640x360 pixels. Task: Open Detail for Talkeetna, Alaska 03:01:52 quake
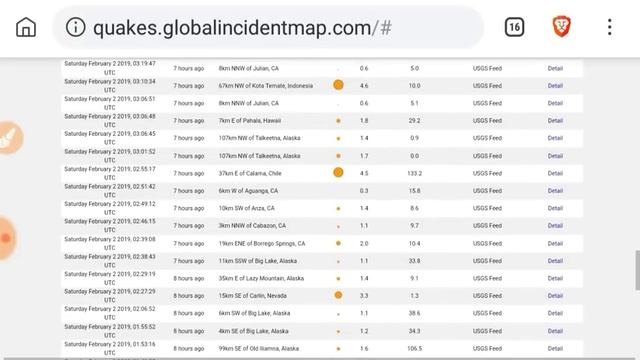[x=555, y=156]
